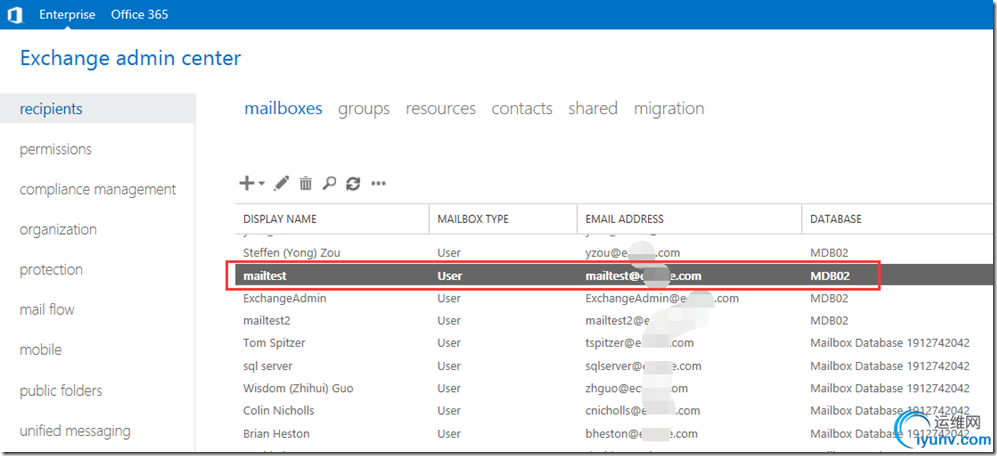
Task: Switch to the contacts tab
Action: pyautogui.click(x=522, y=109)
